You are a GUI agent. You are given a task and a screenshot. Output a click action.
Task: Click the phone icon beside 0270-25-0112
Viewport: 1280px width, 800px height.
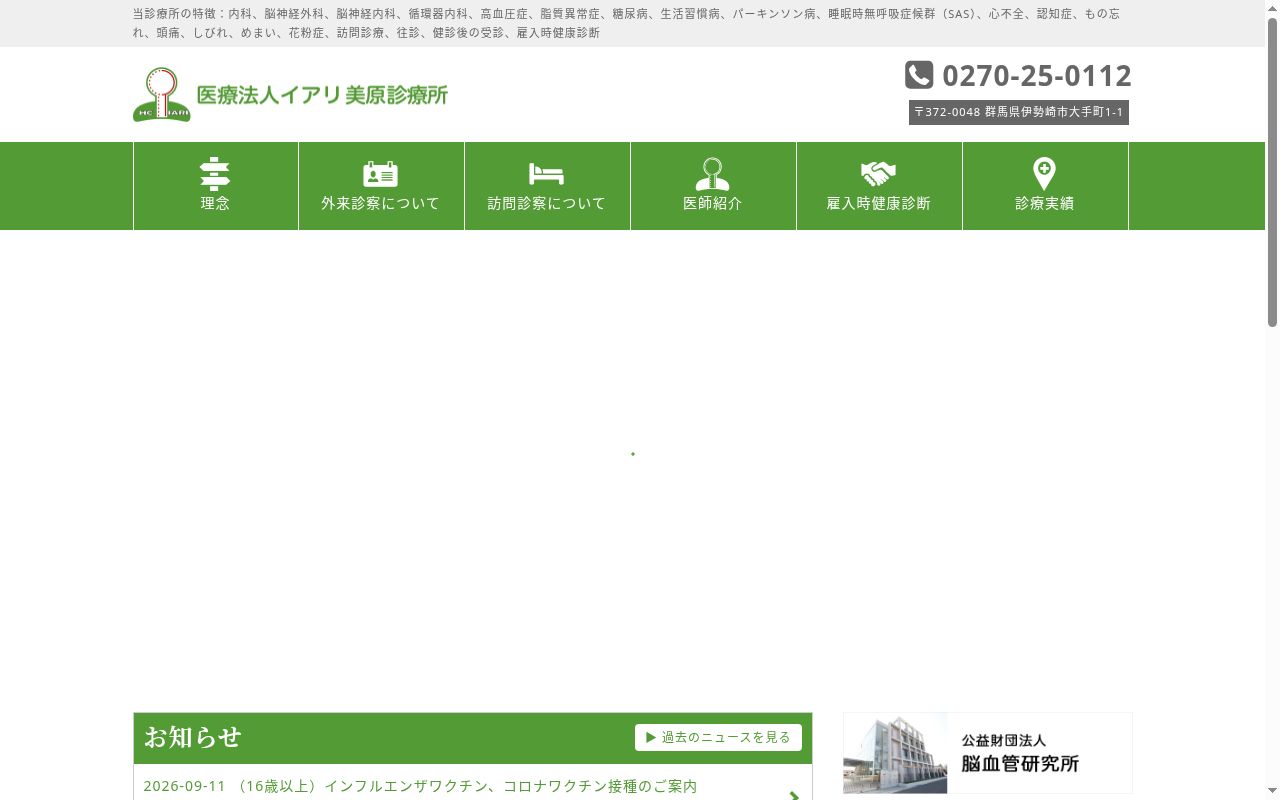pos(919,75)
